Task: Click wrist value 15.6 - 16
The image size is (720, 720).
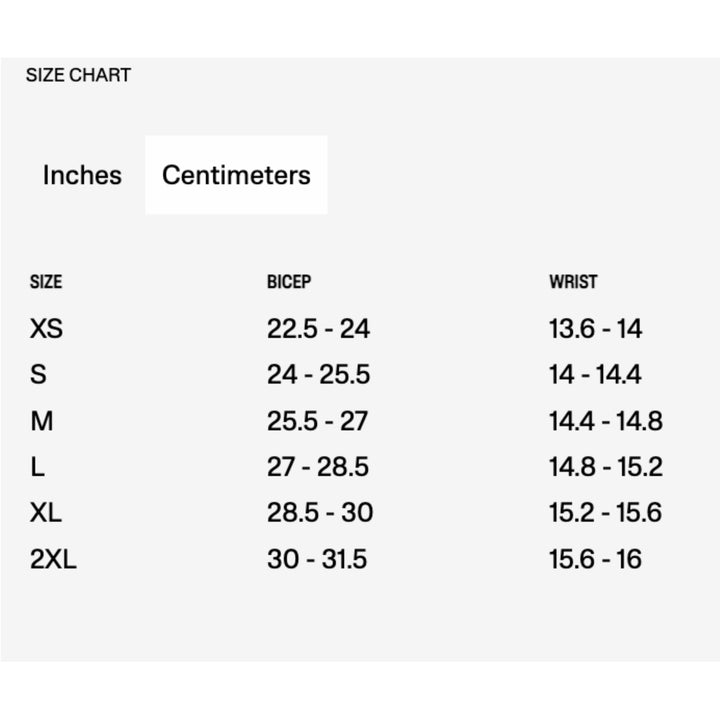Action: point(595,559)
